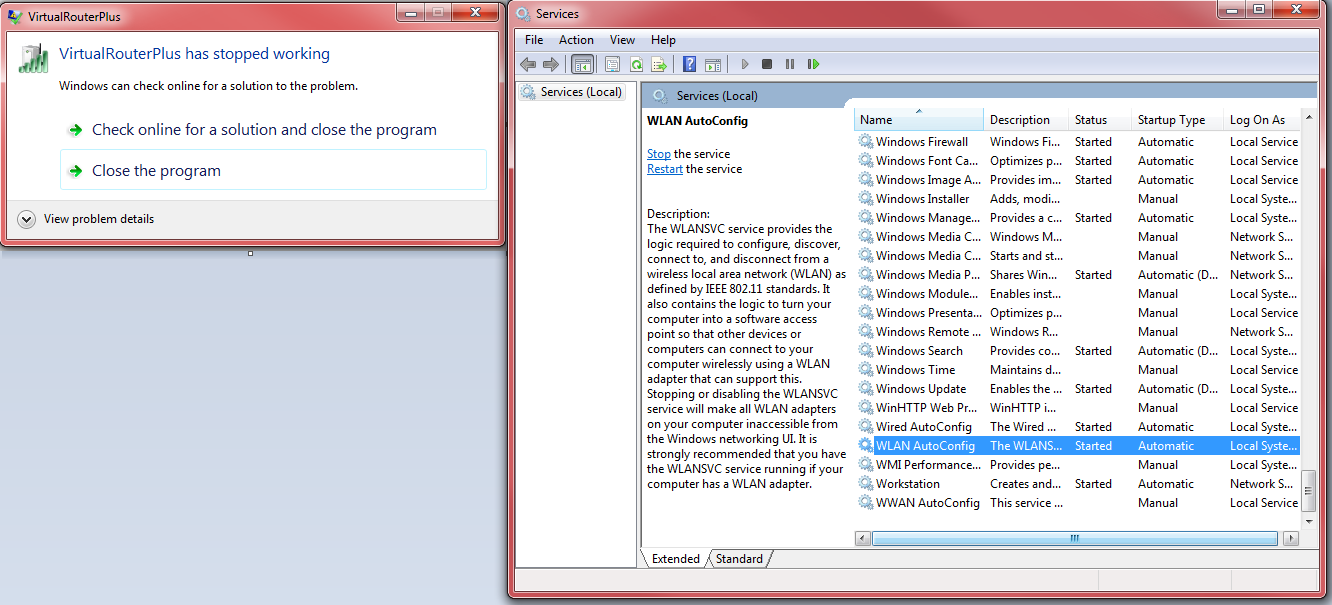Viewport: 1332px width, 605px height.
Task: Choose Check online for a solution
Action: pyautogui.click(x=264, y=130)
